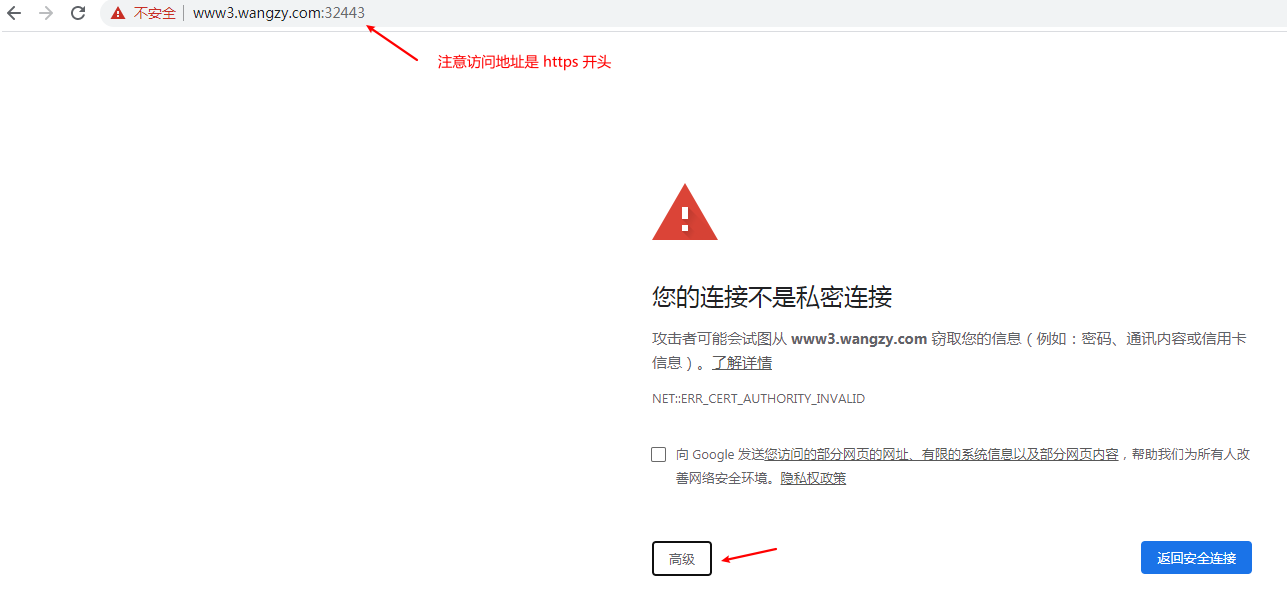Click the large red warning triangle

(685, 212)
